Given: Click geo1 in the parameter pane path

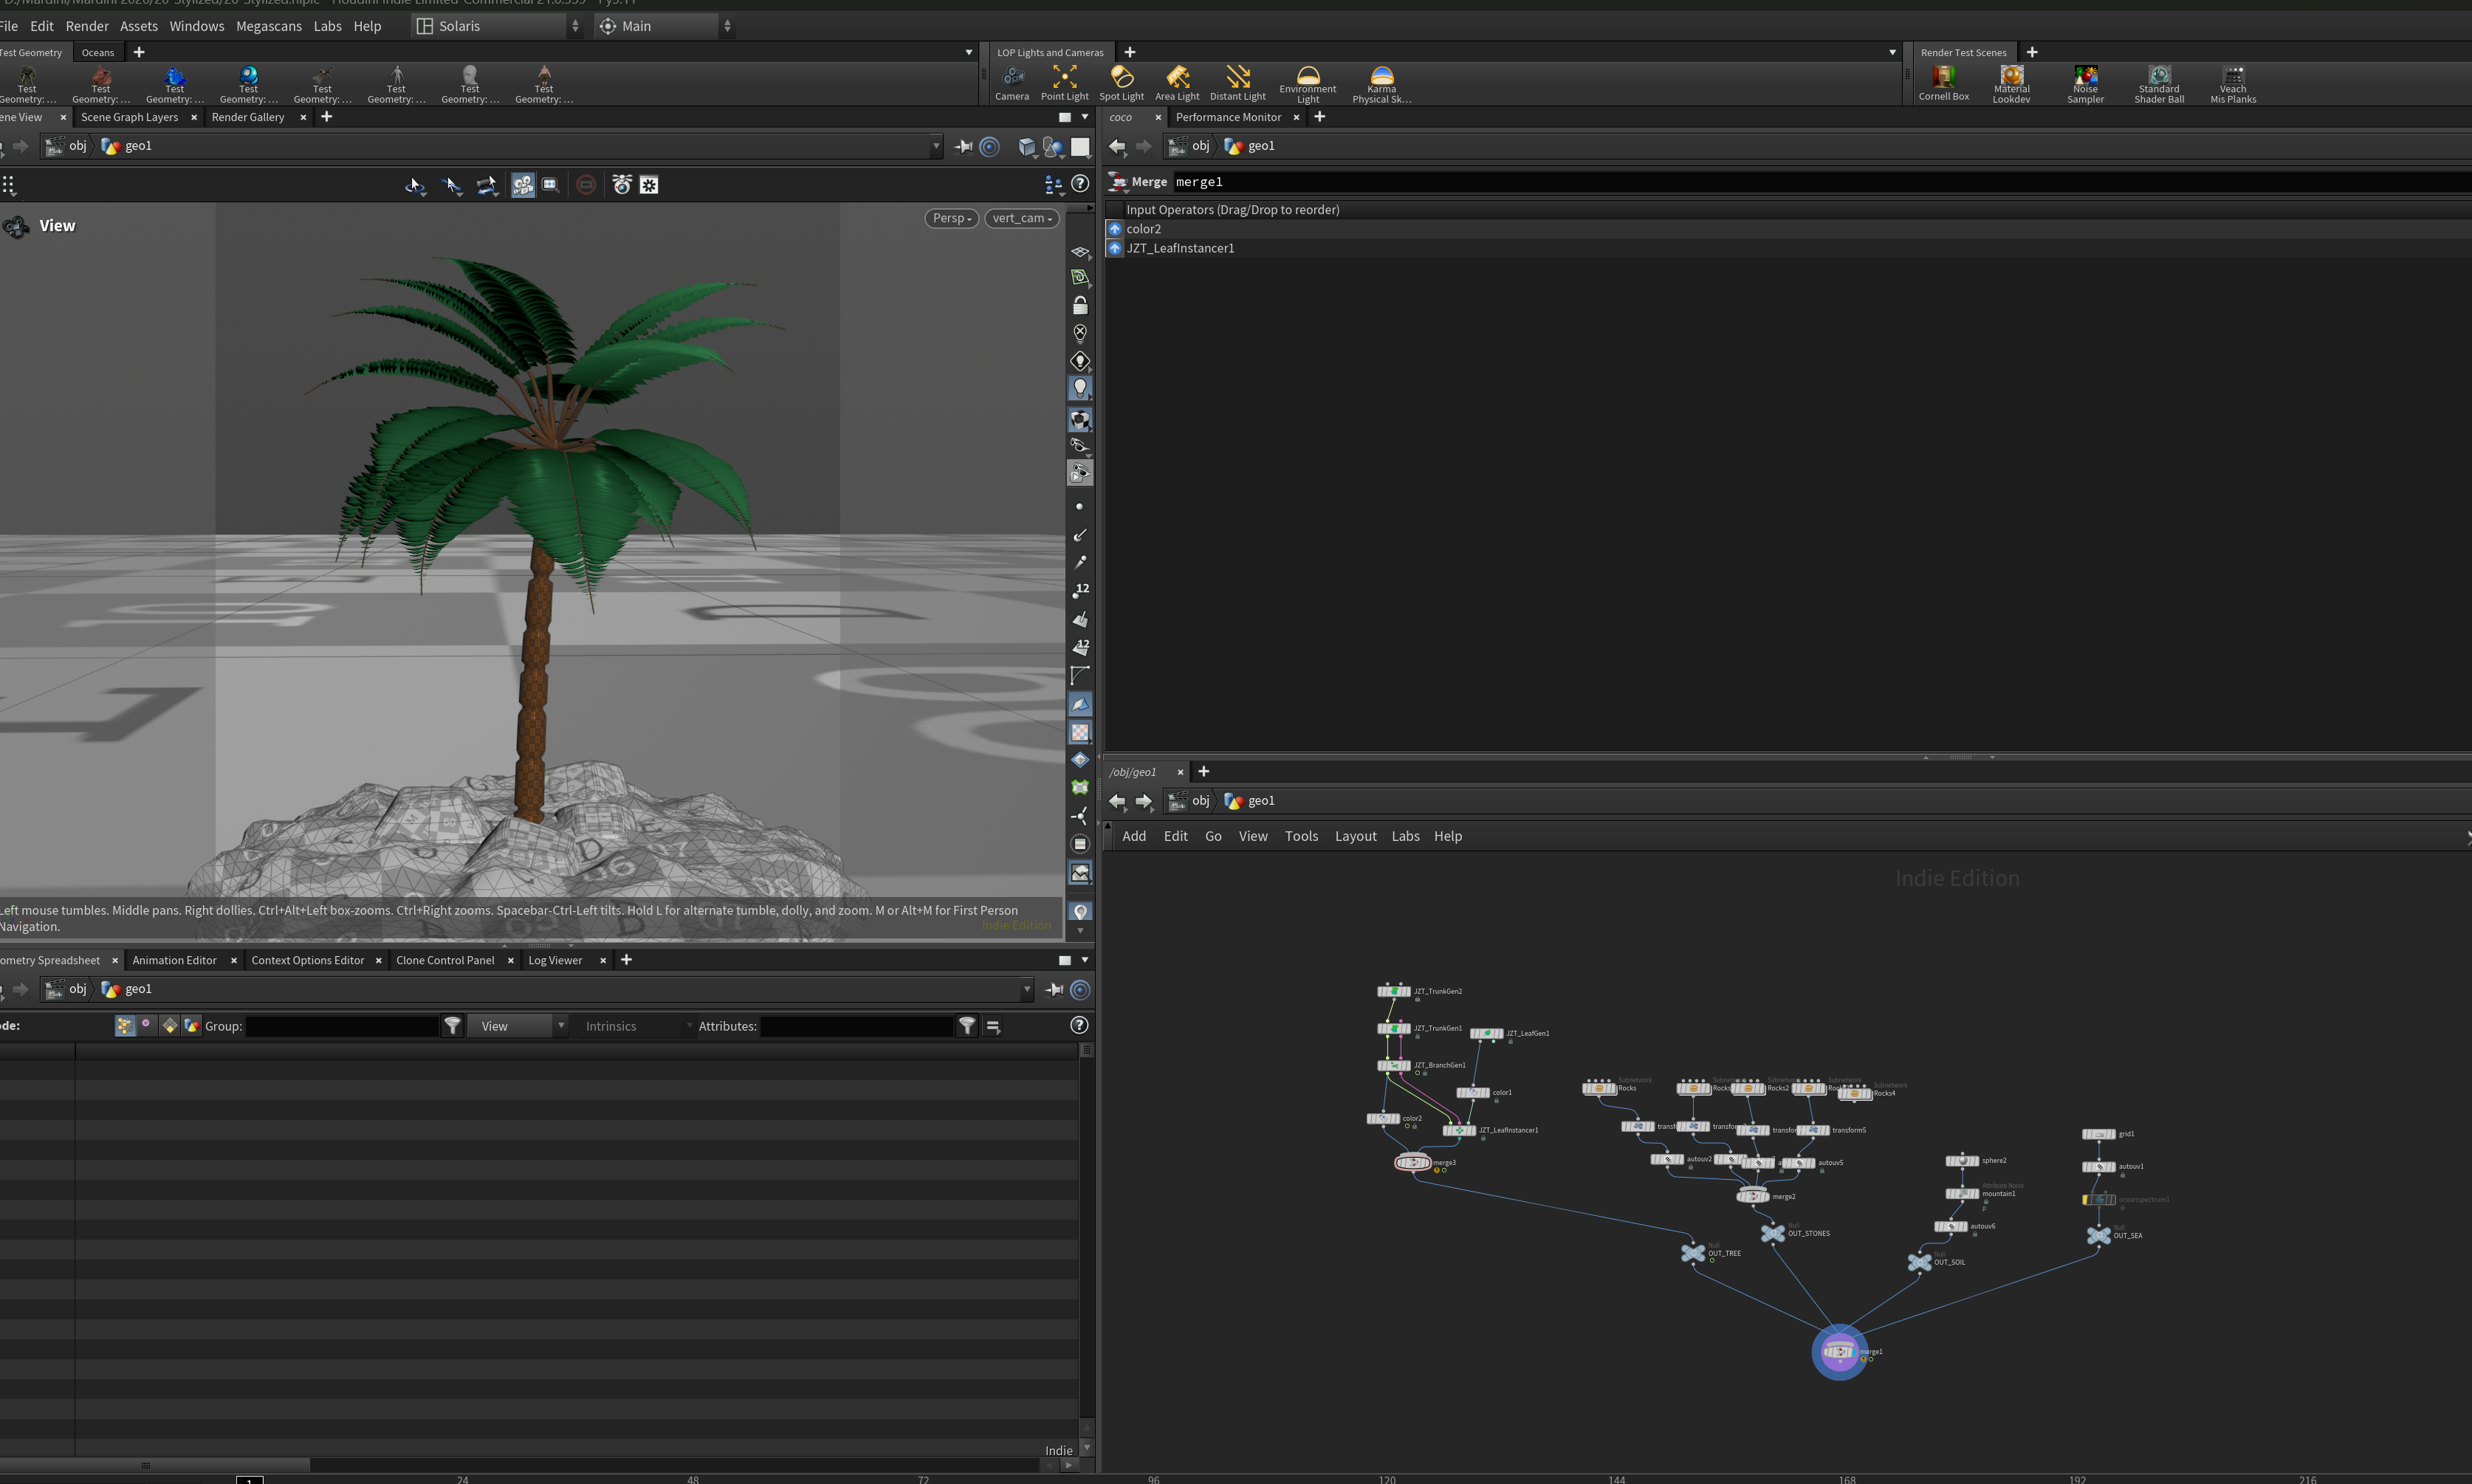Looking at the screenshot, I should 1250,146.
